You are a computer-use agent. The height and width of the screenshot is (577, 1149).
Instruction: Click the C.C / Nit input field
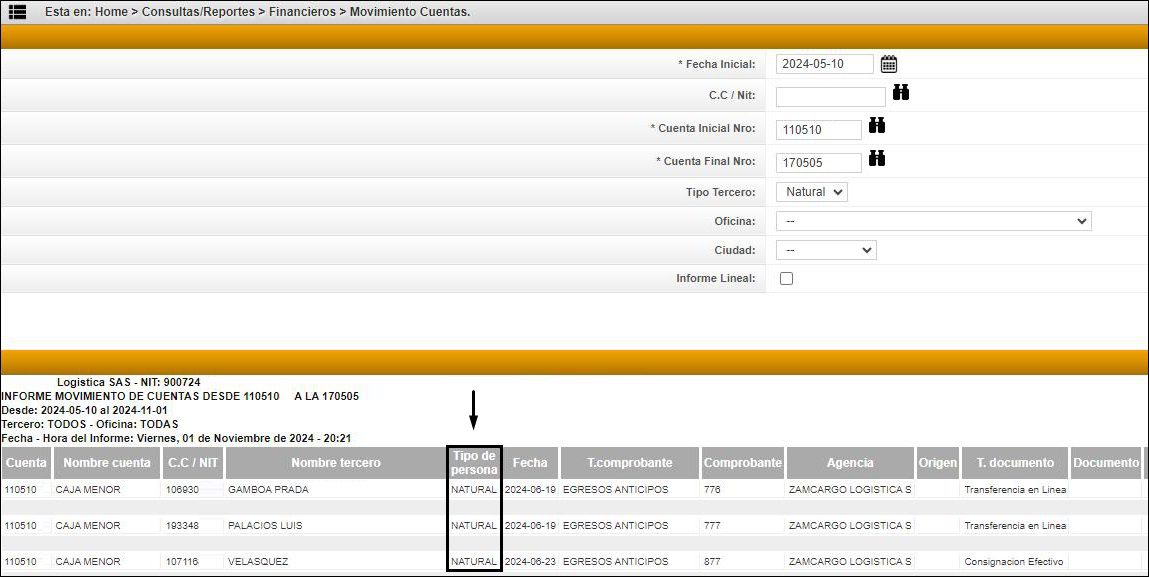tap(830, 97)
